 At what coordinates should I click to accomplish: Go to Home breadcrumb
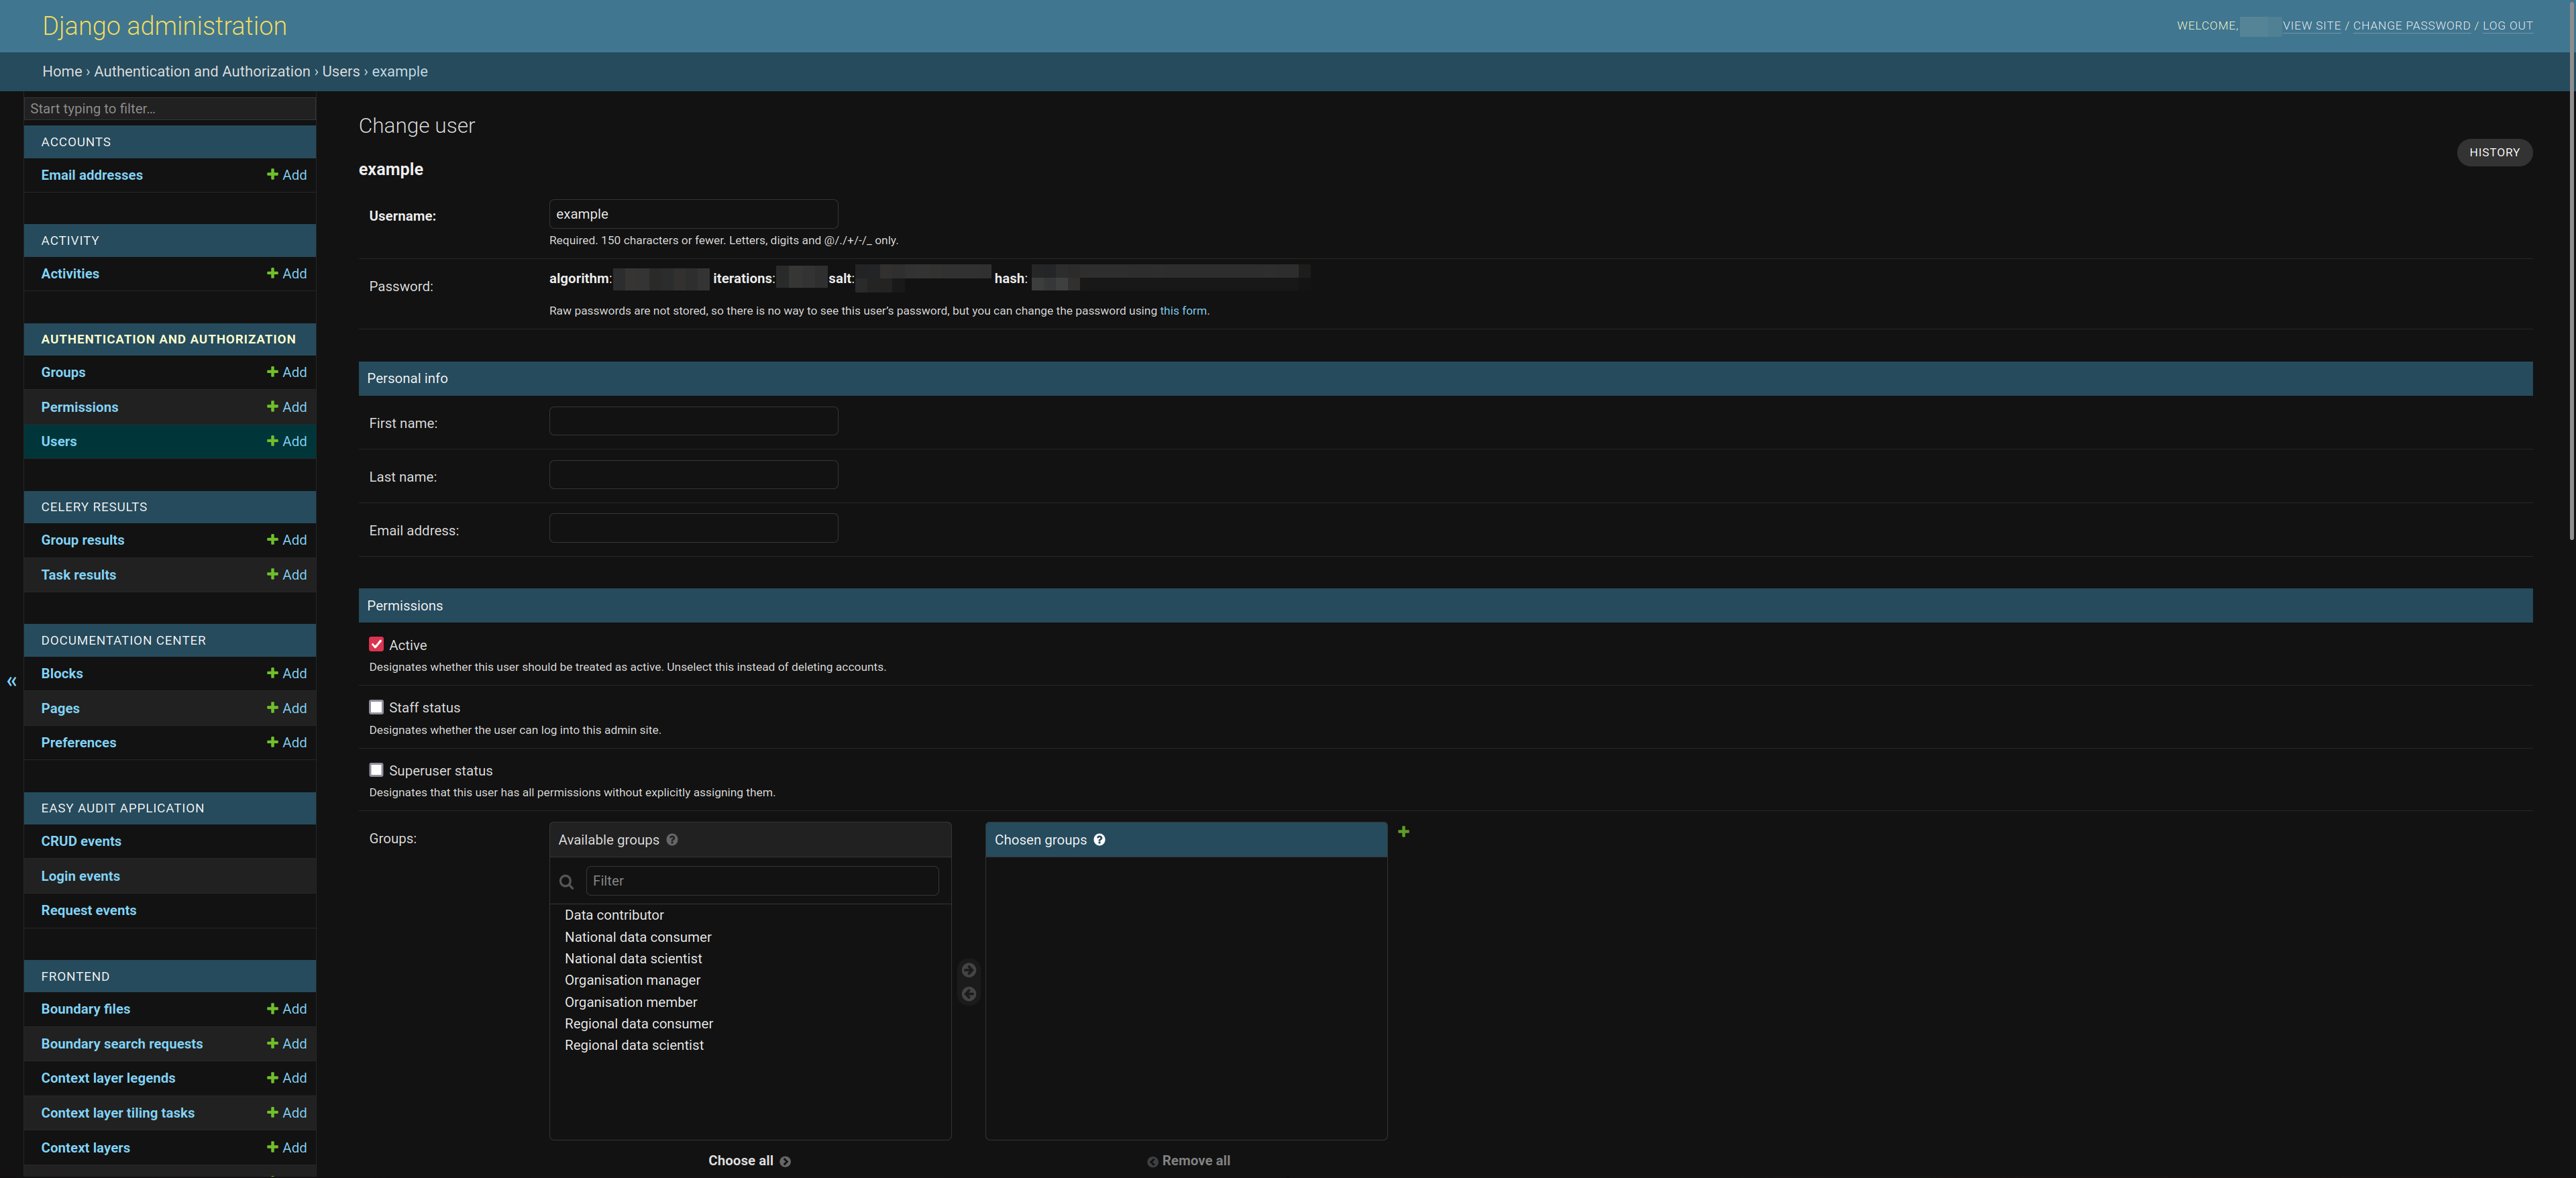(62, 72)
